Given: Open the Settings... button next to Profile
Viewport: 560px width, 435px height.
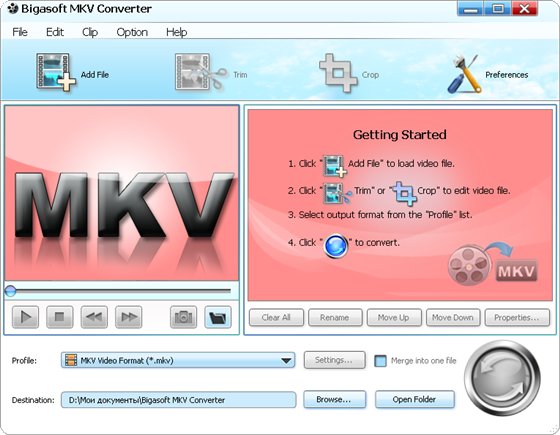Looking at the screenshot, I should pos(335,360).
